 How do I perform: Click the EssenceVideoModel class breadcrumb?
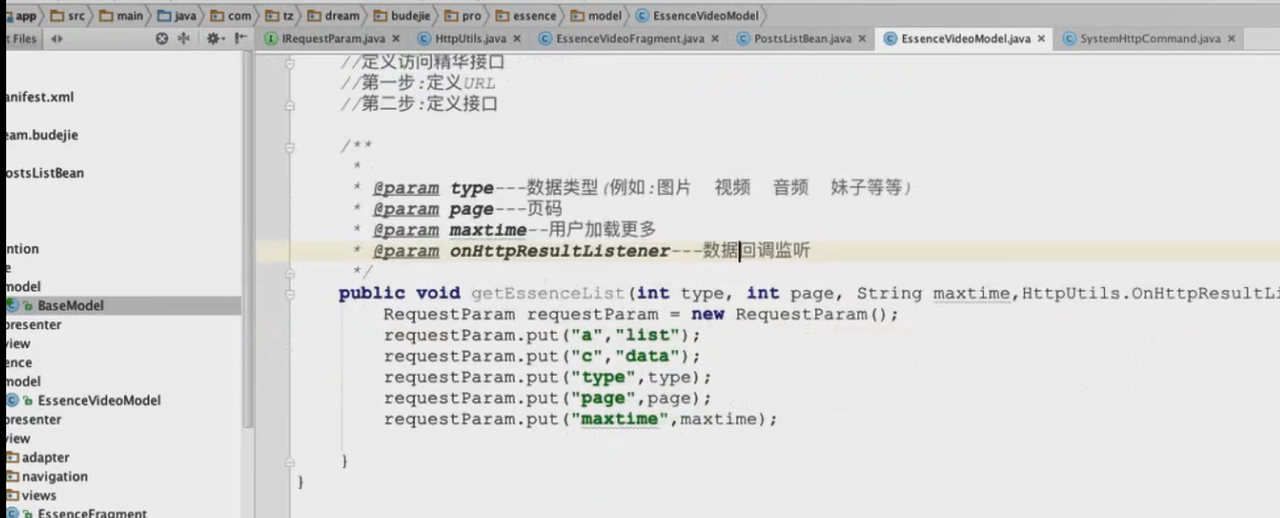(697, 15)
